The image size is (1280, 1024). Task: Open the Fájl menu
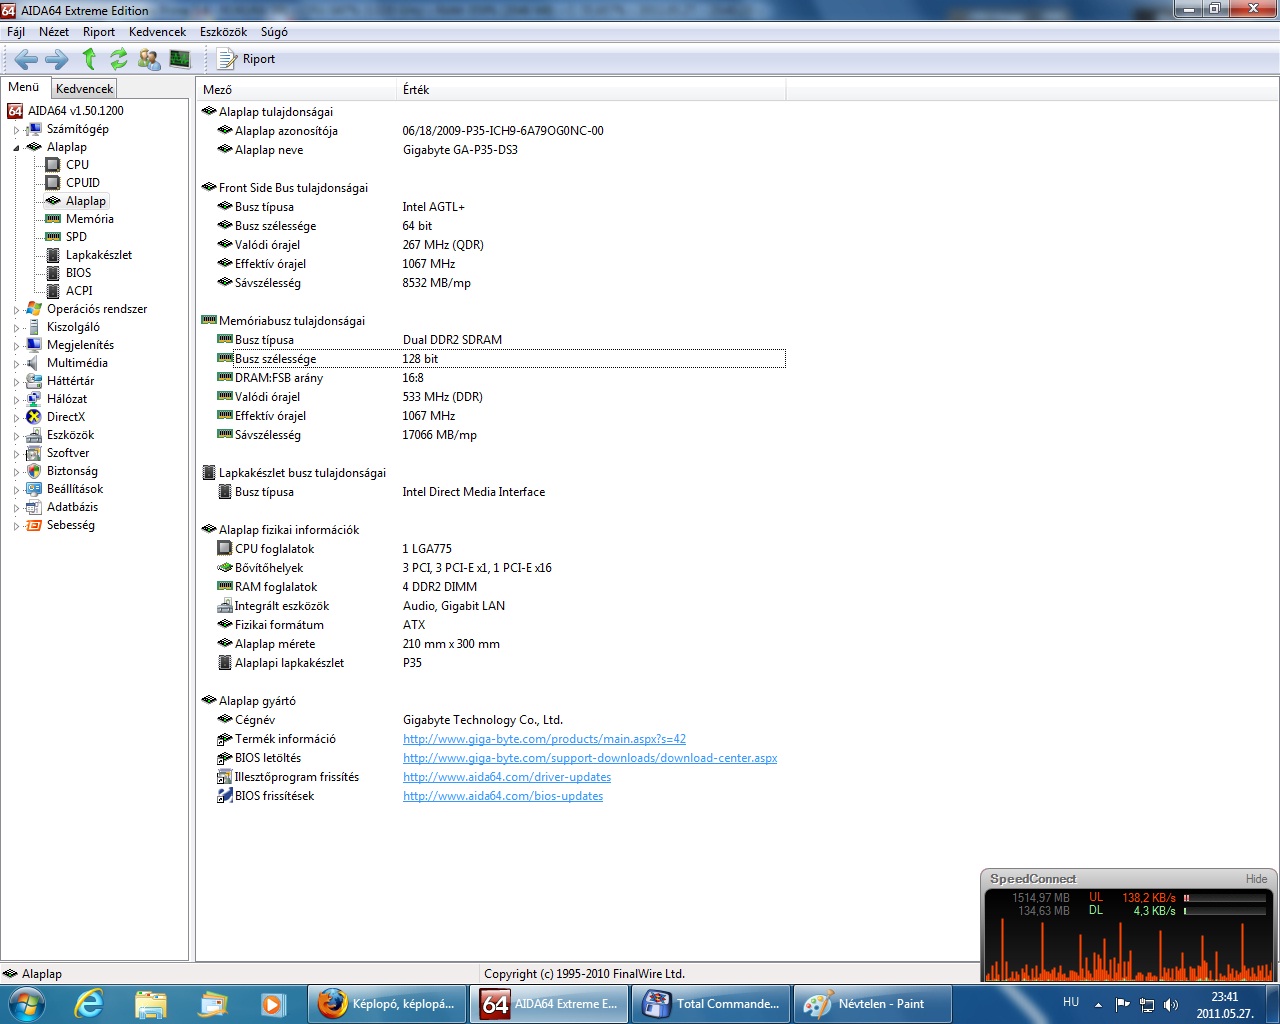click(16, 32)
